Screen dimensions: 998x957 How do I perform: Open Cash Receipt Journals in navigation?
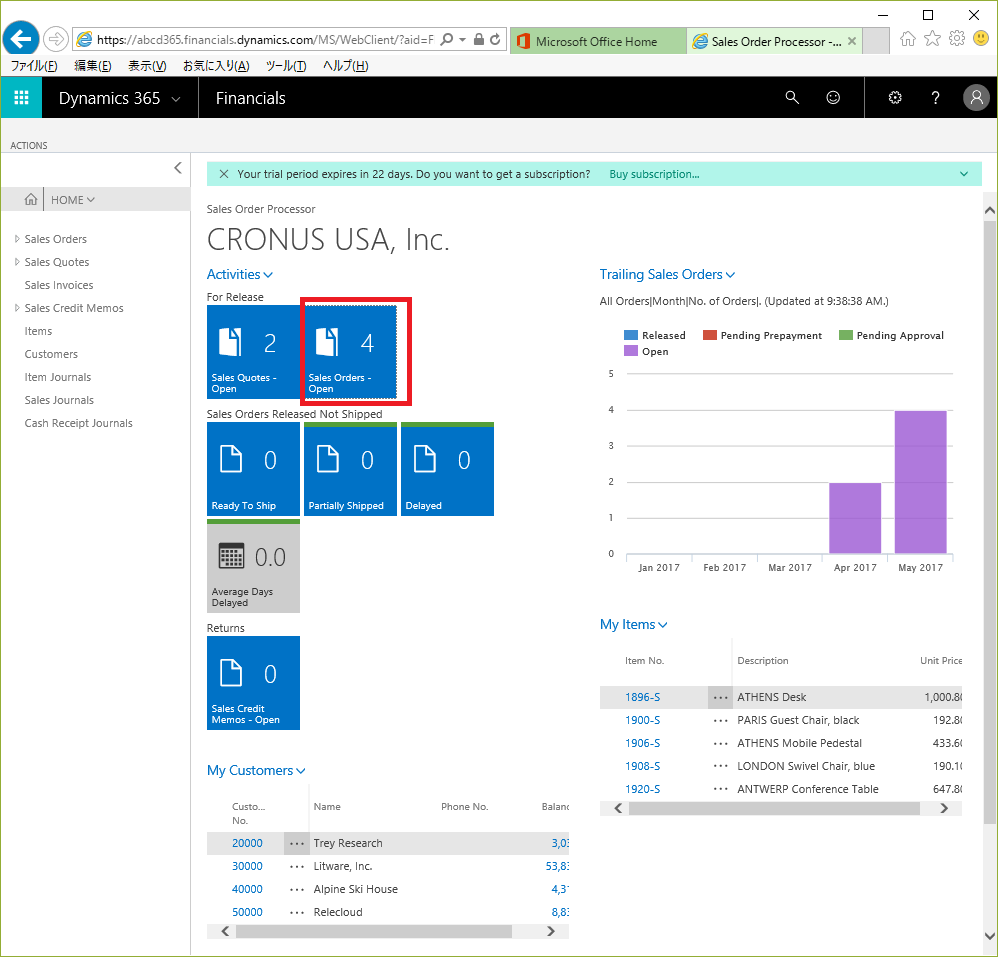coord(78,423)
